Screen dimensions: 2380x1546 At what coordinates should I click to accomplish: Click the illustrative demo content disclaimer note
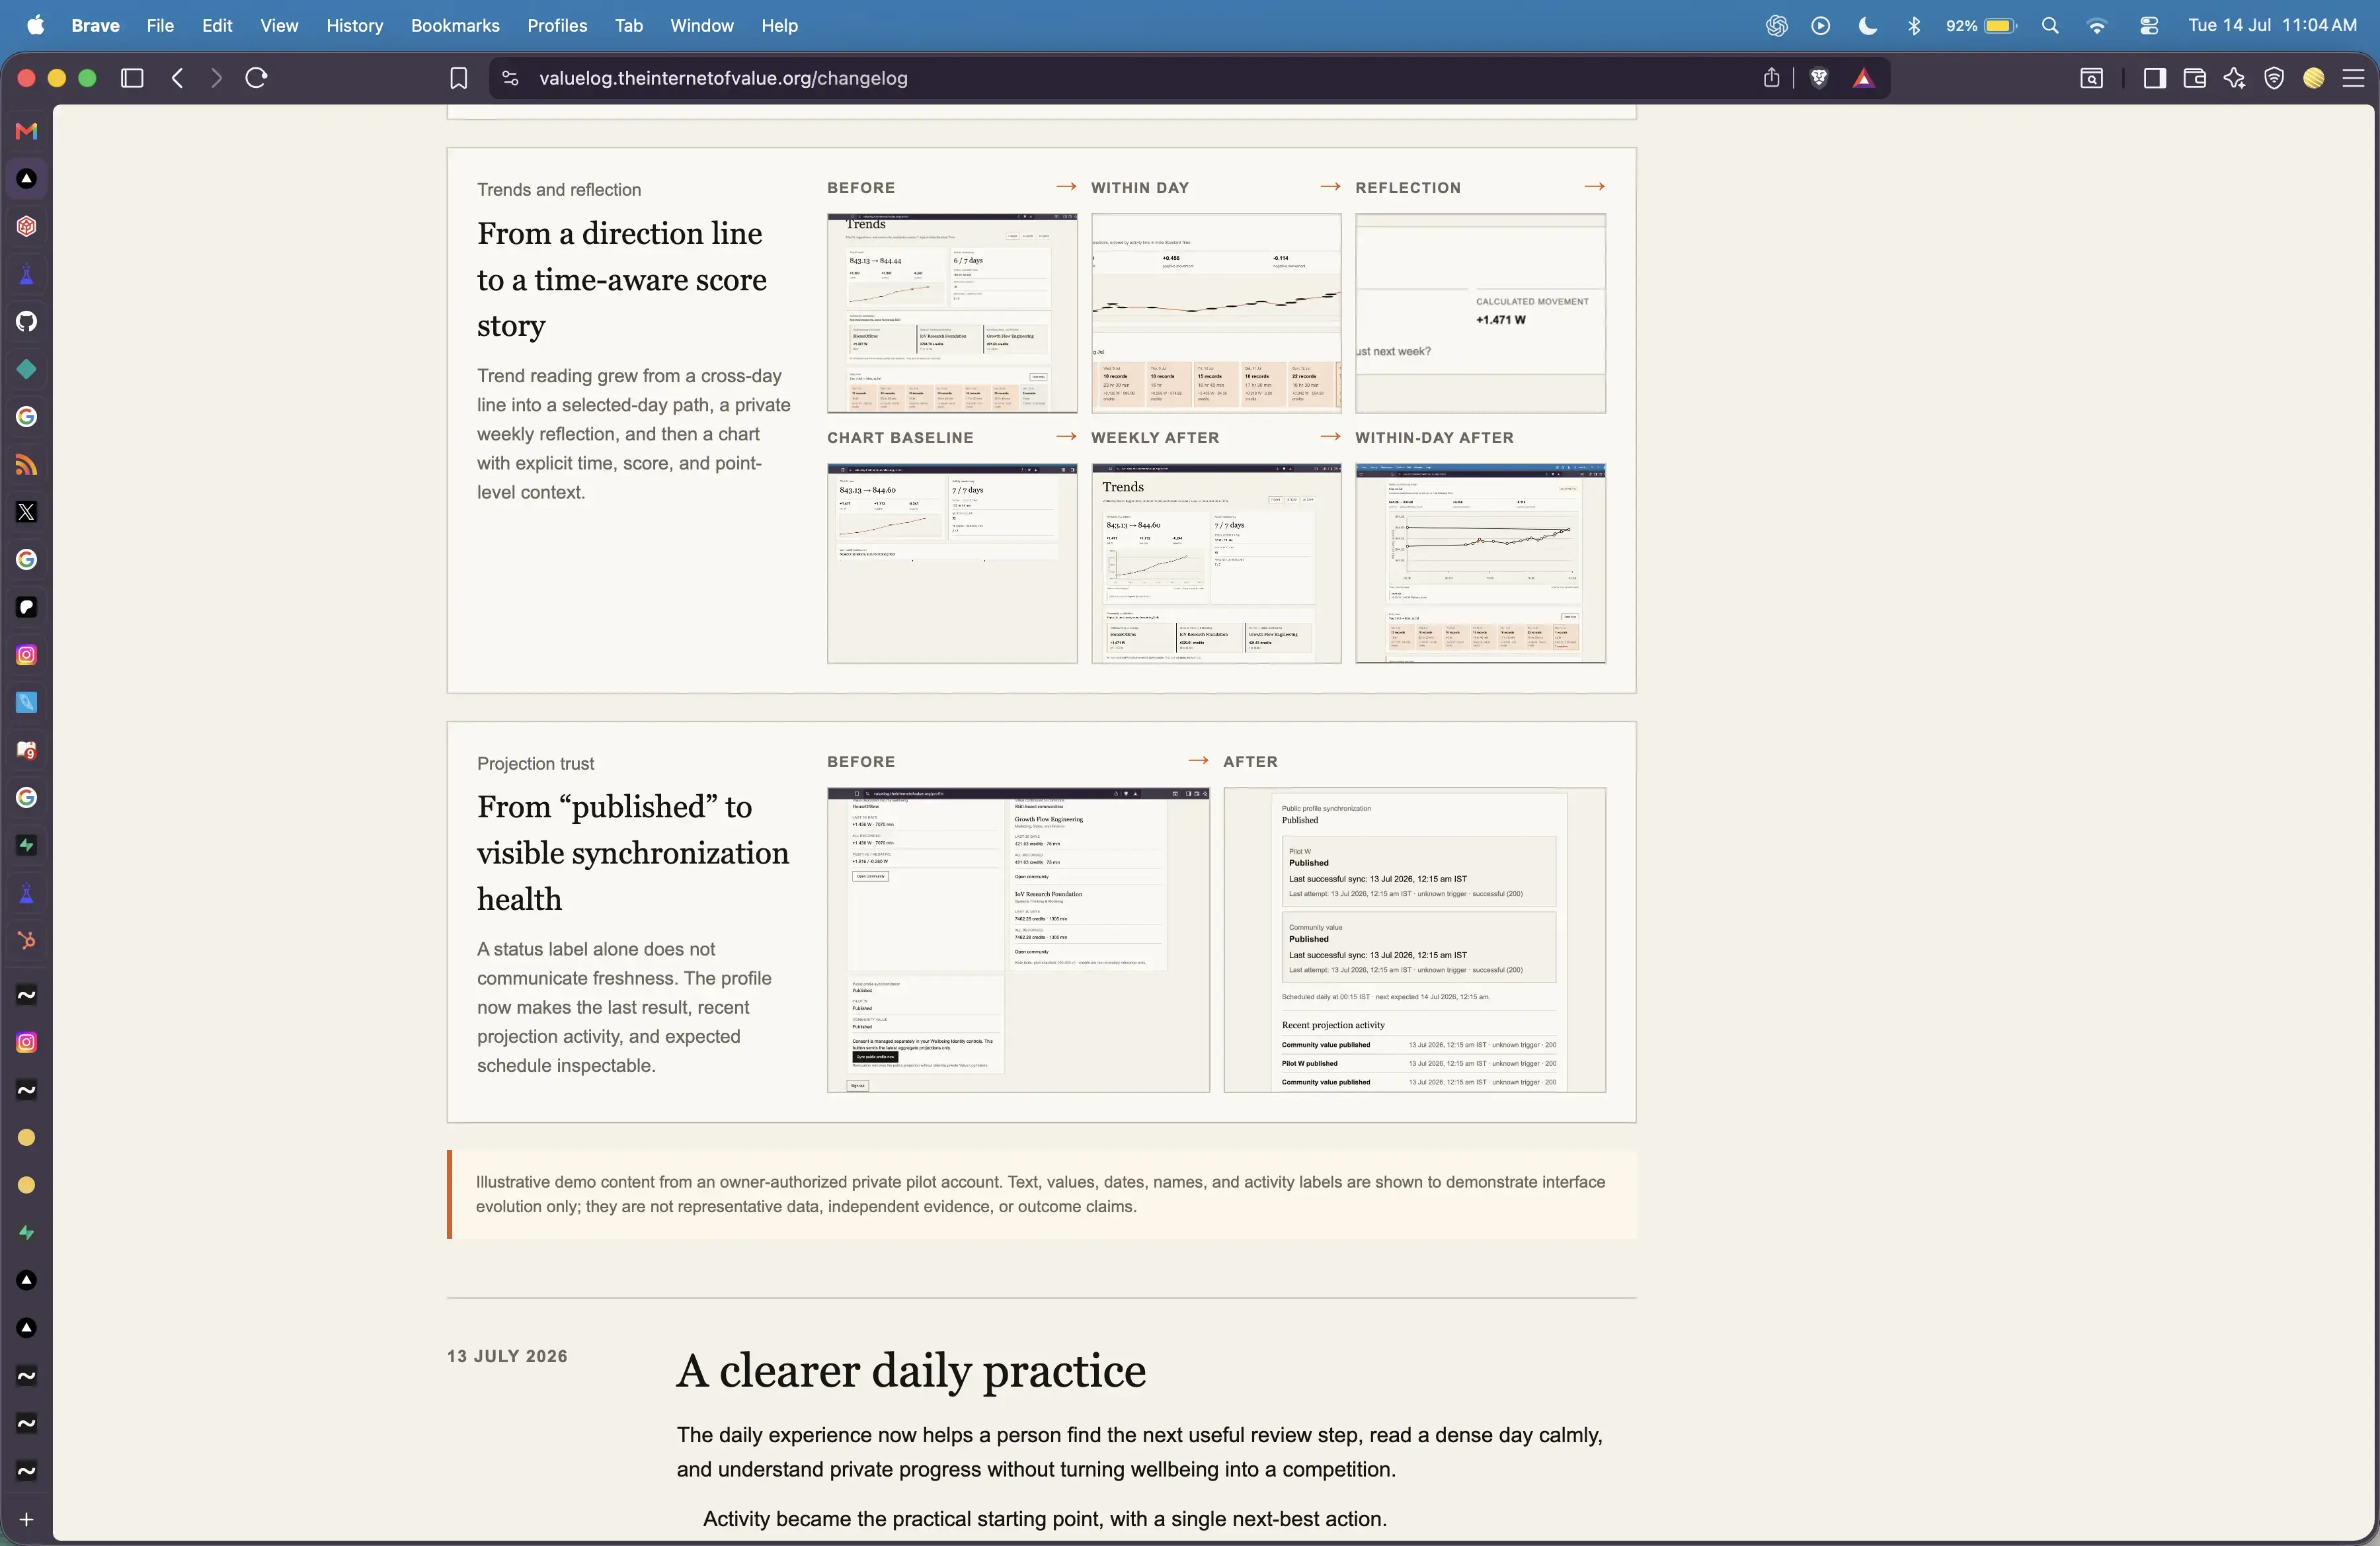click(1041, 1194)
